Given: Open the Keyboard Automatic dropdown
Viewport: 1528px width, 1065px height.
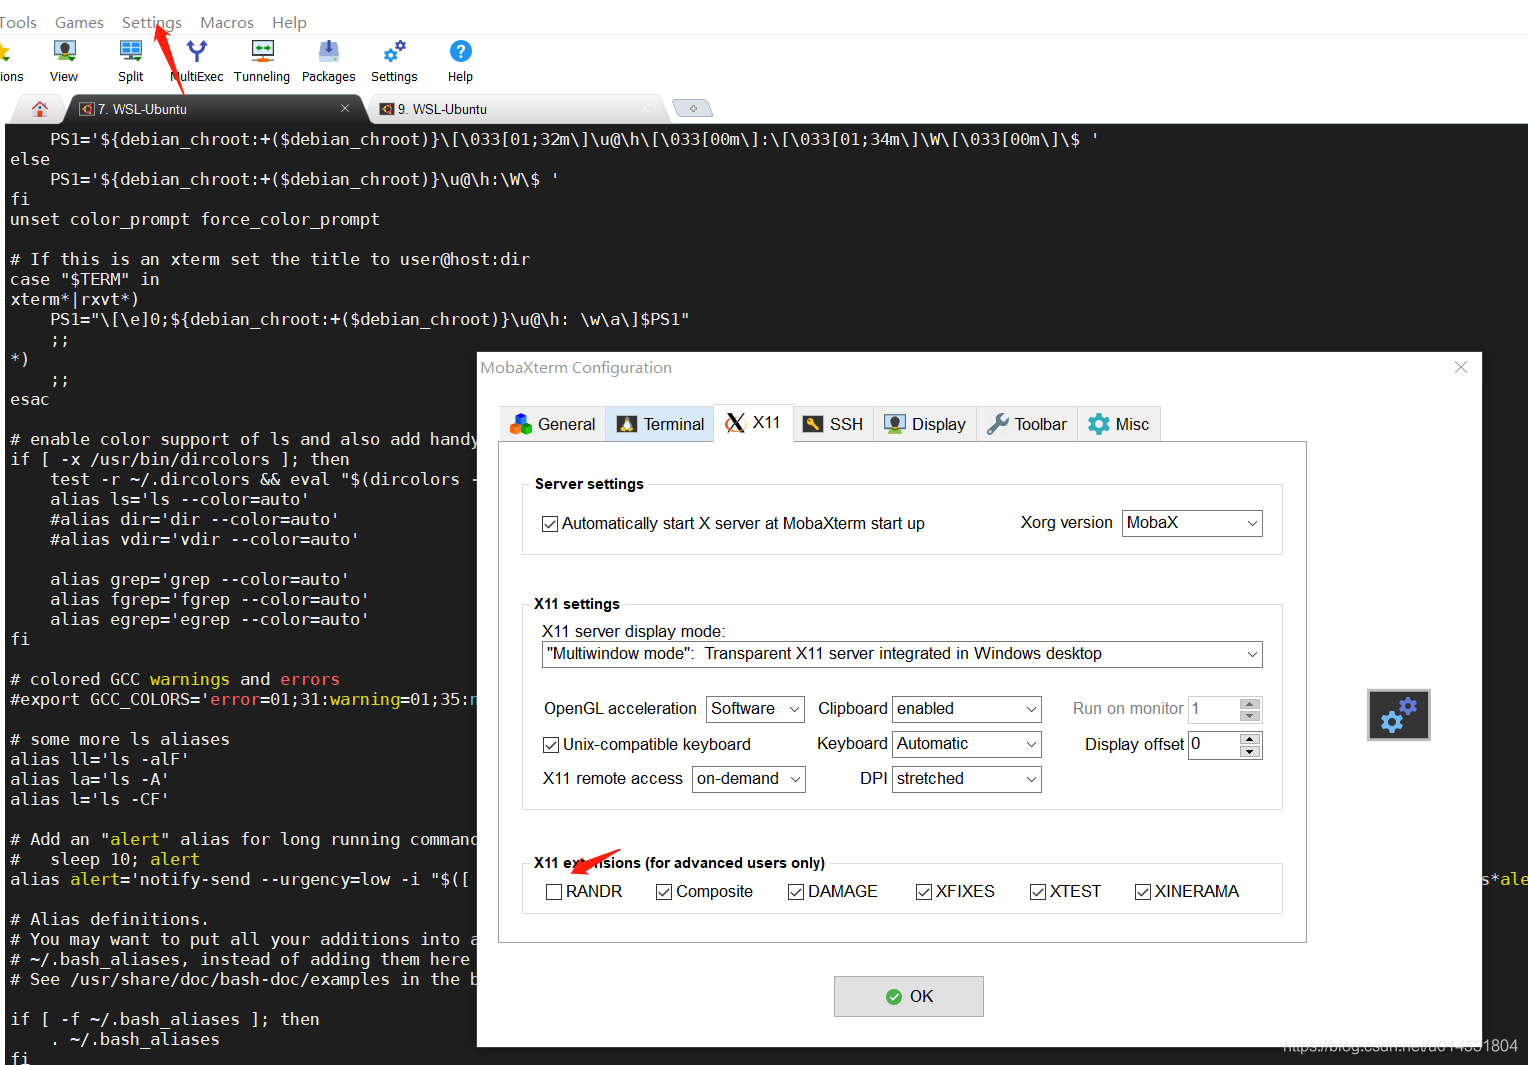Looking at the screenshot, I should pyautogui.click(x=966, y=744).
